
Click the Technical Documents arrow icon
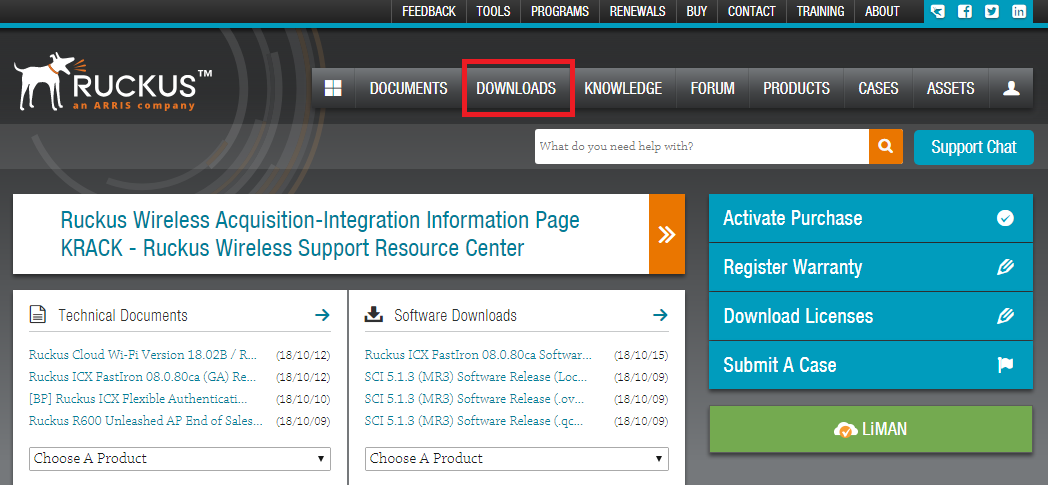(x=322, y=315)
